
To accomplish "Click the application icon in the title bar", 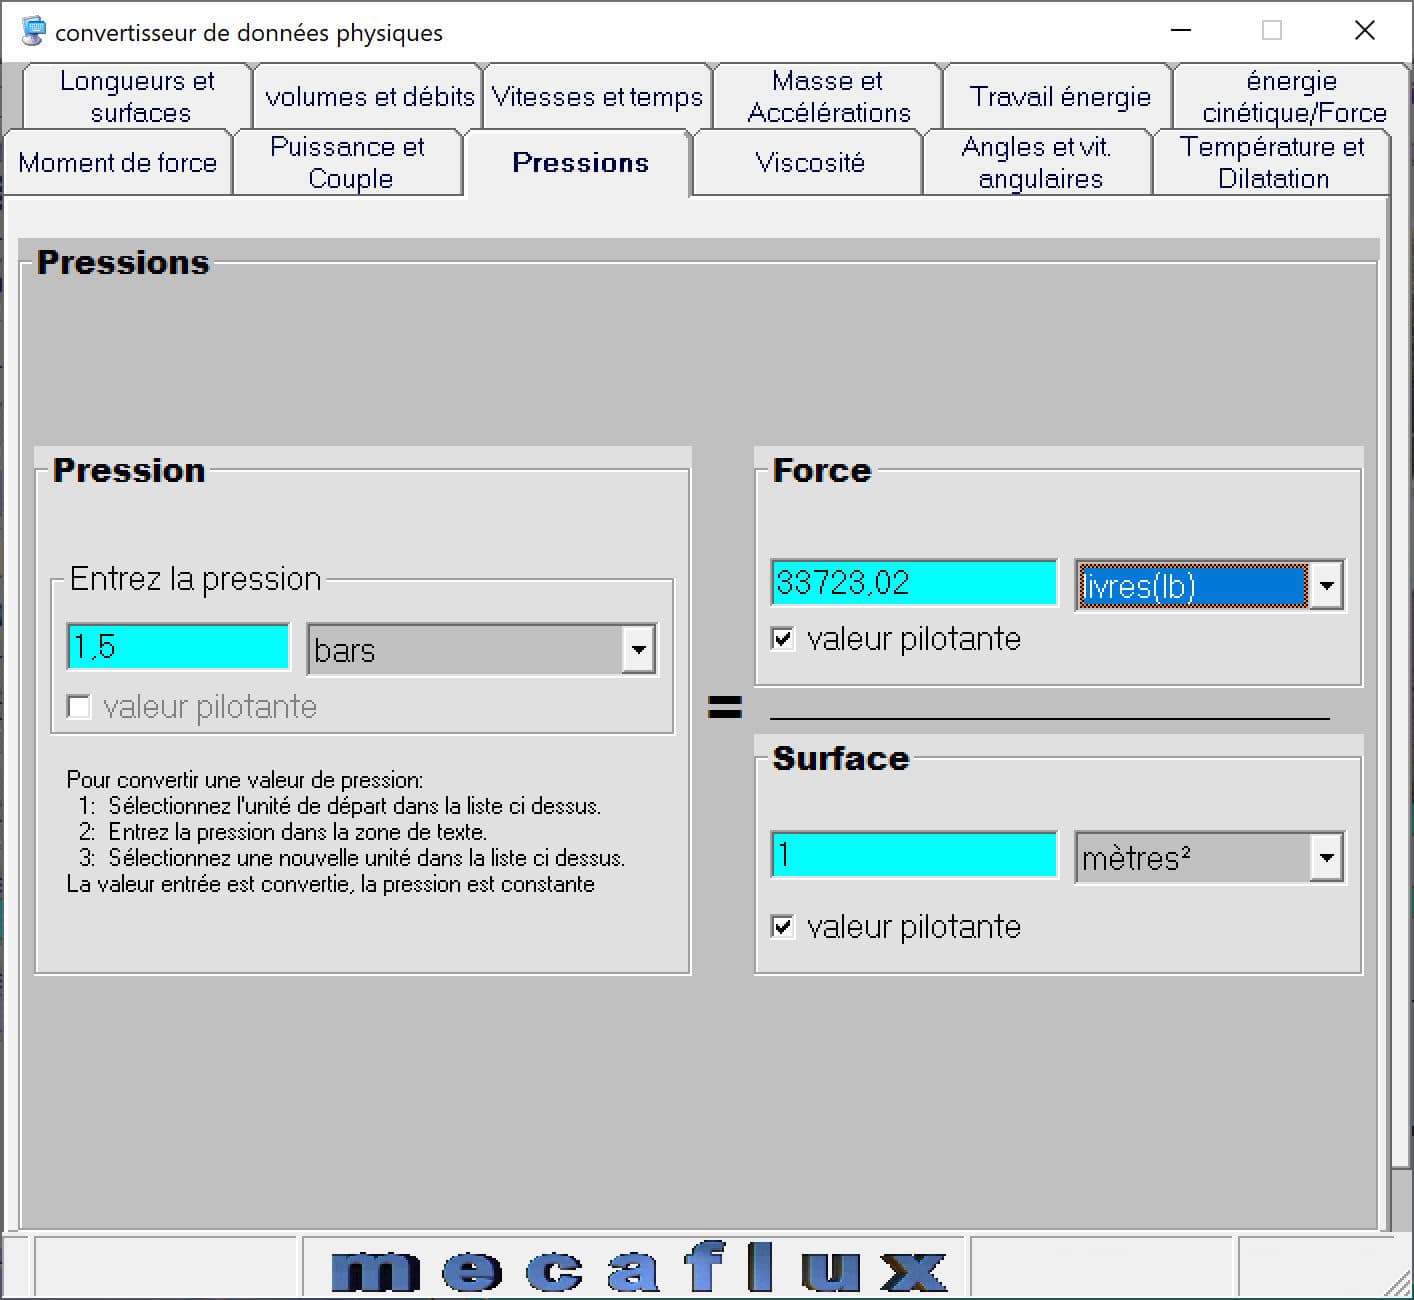I will coord(35,31).
